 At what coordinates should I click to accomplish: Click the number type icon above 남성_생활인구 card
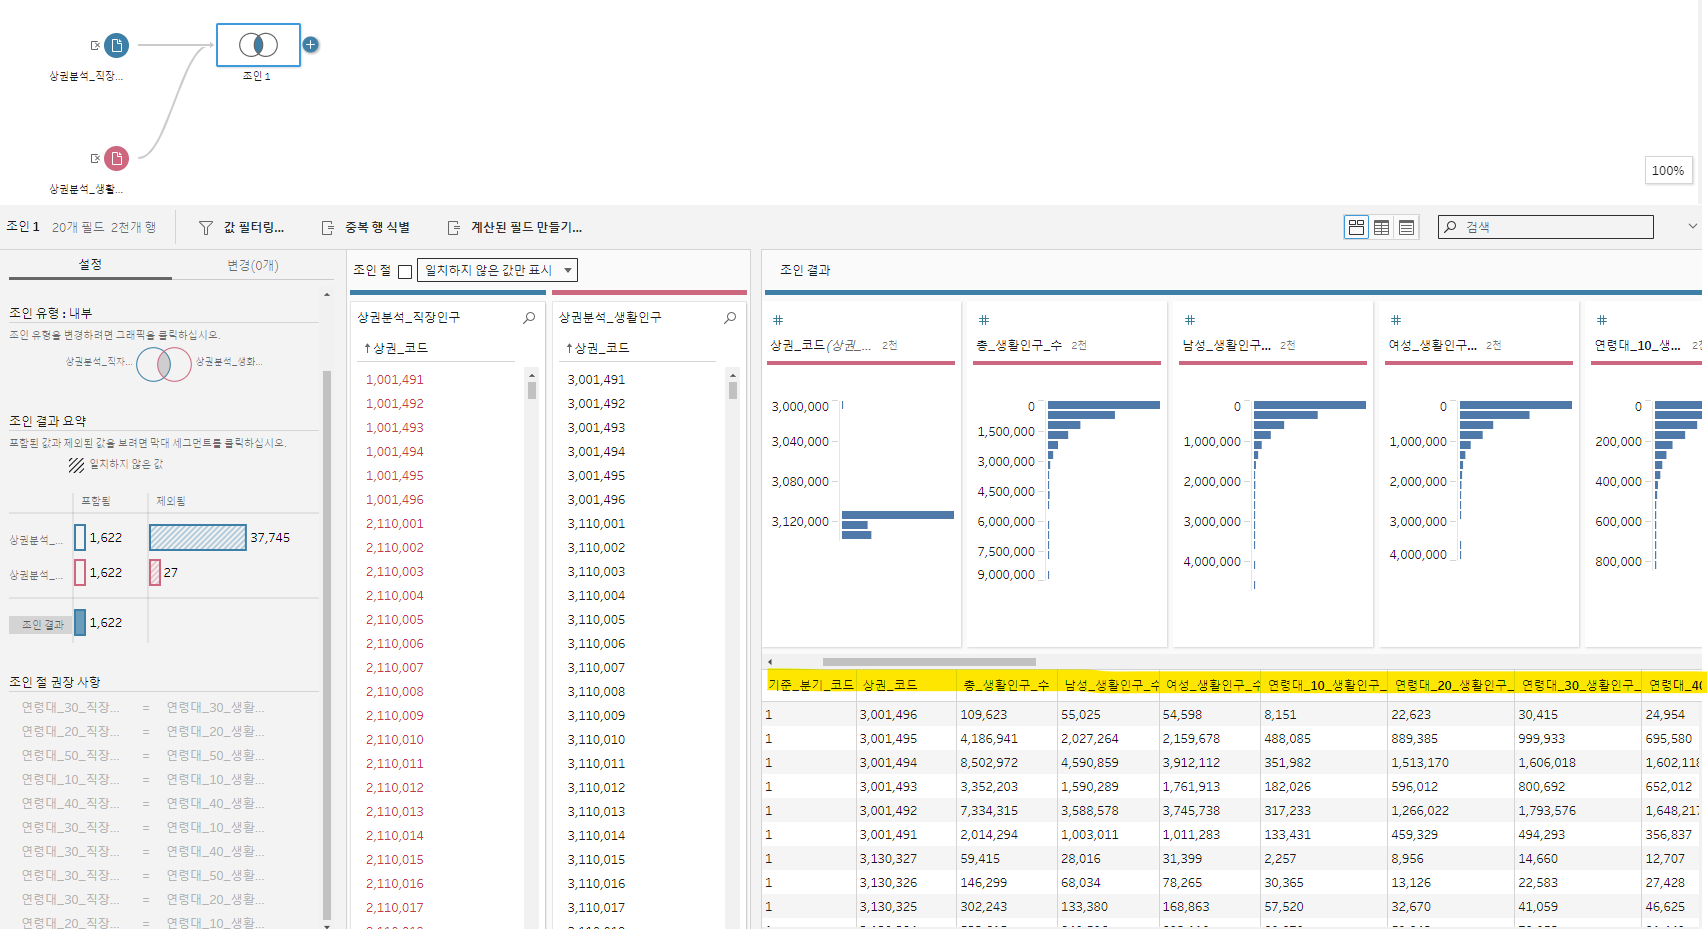click(x=1189, y=320)
